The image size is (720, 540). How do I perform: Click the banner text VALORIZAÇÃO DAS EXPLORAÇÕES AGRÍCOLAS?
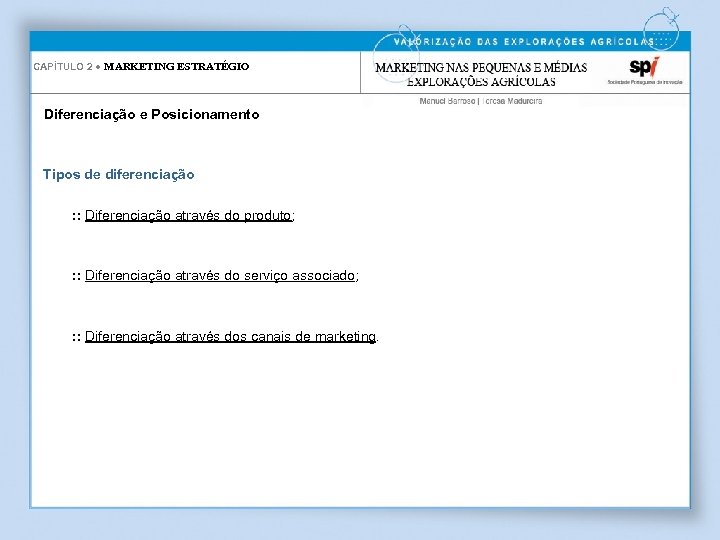(x=524, y=42)
